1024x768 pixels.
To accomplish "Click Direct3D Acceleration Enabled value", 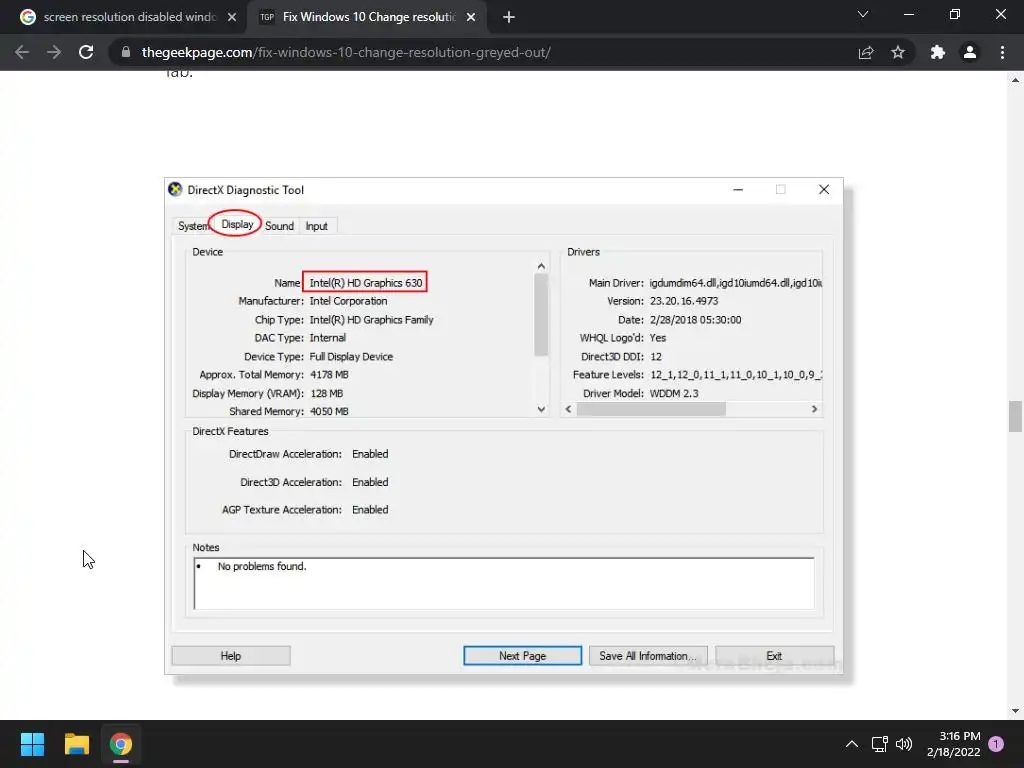I will (370, 482).
